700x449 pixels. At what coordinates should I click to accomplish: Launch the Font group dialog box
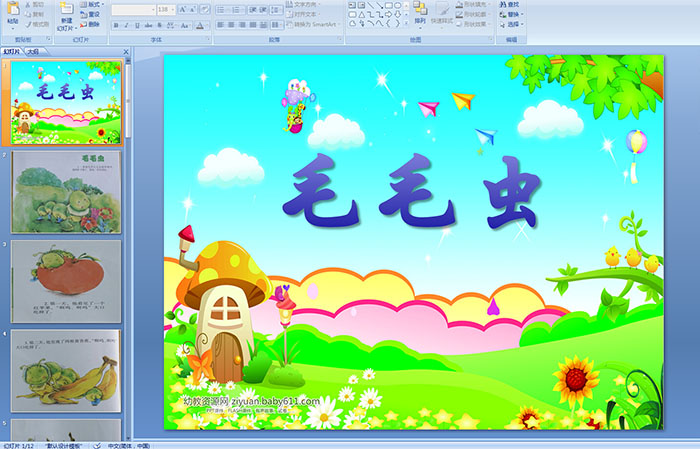coord(208,39)
